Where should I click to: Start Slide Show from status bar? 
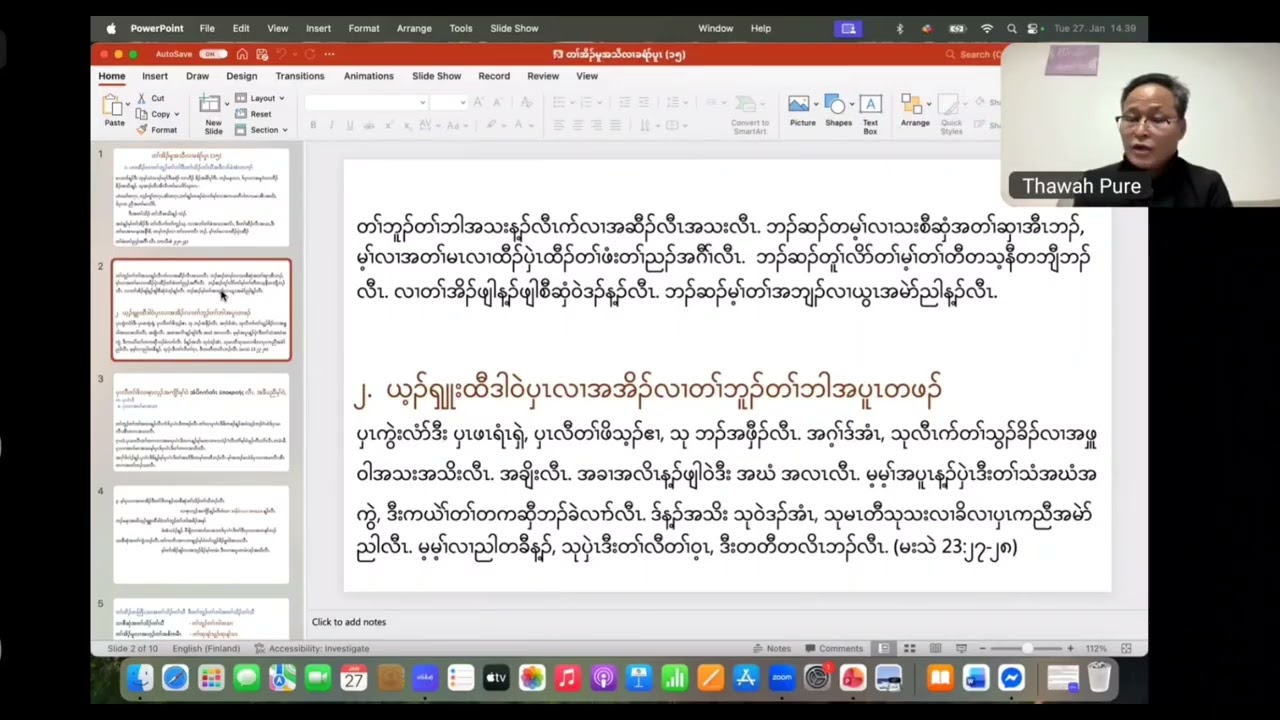961,648
